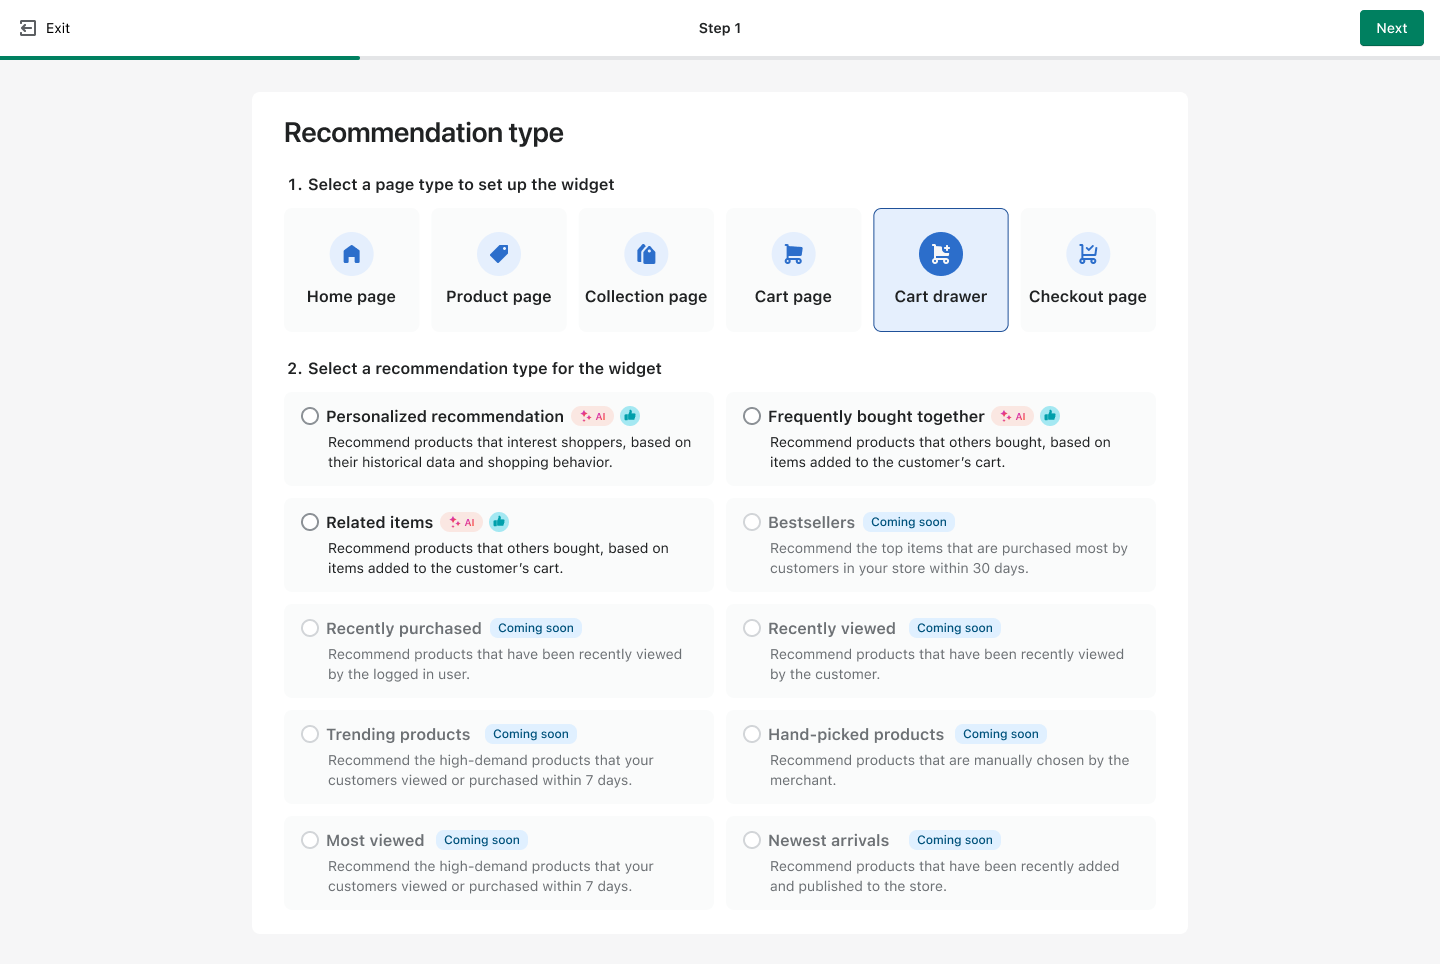This screenshot has width=1440, height=964.
Task: Choose Frequently bought together as recommendation type
Action: click(752, 416)
